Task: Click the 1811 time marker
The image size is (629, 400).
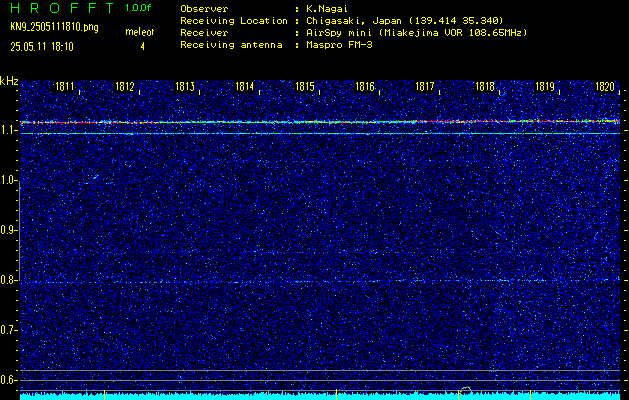Action: [x=65, y=86]
